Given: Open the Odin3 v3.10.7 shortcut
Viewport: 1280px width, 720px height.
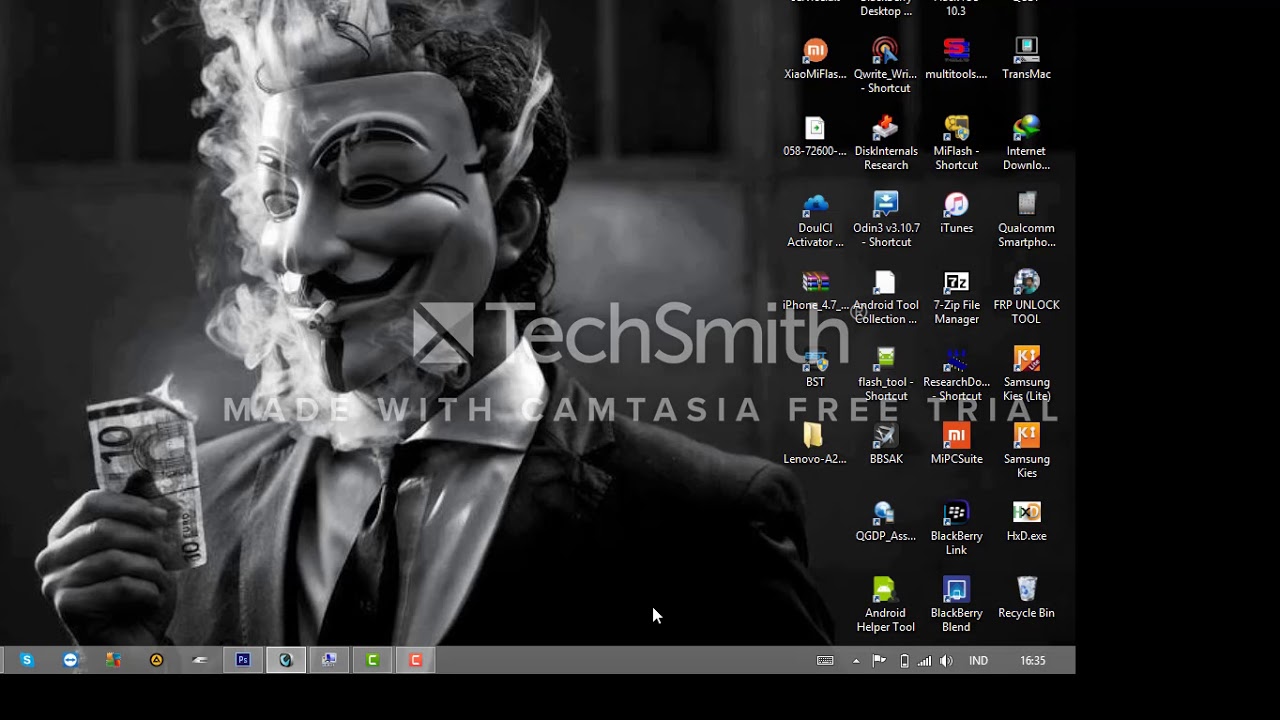Looking at the screenshot, I should click(885, 220).
